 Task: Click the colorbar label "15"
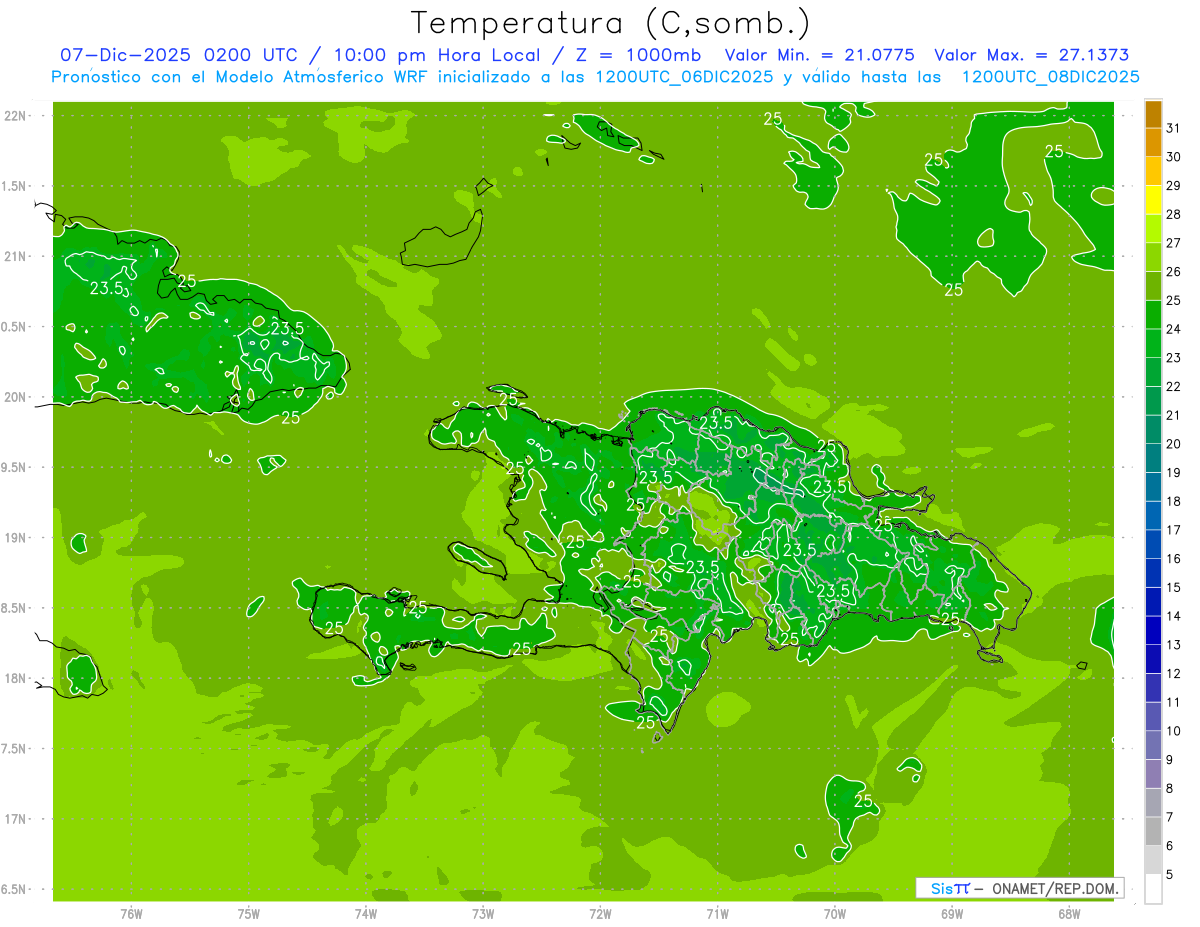[1173, 588]
